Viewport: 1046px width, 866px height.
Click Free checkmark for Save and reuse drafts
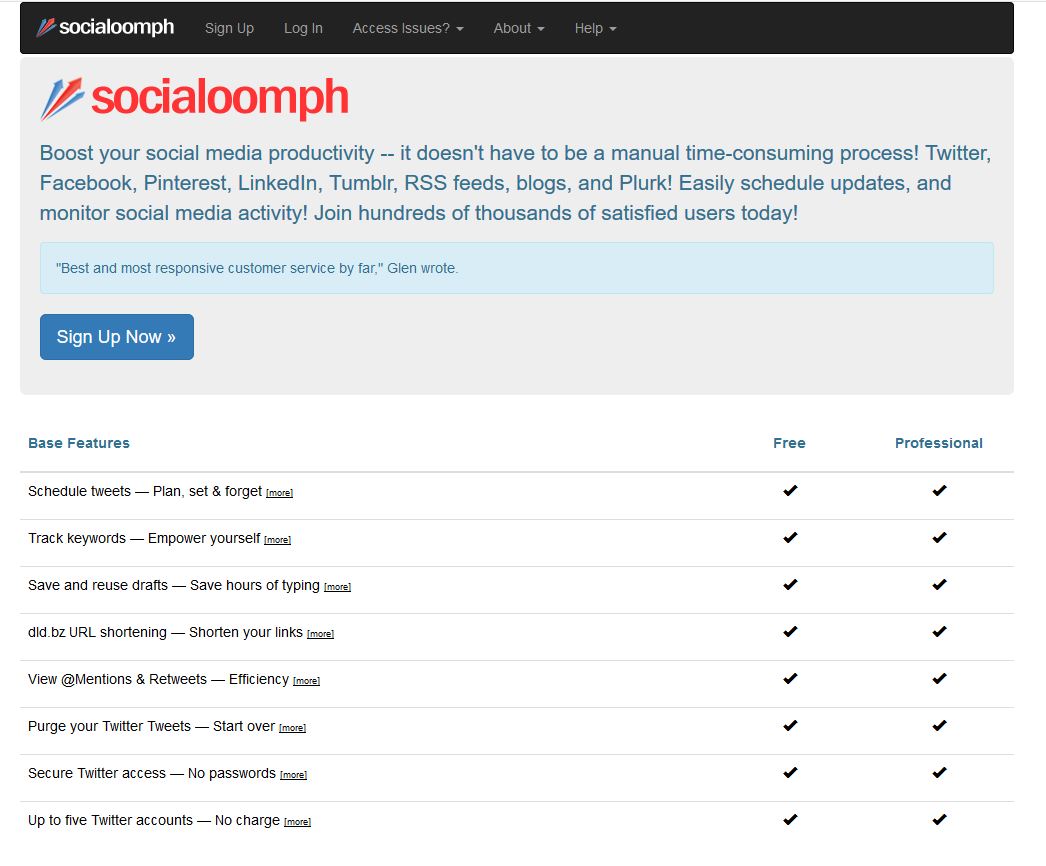[x=790, y=584]
